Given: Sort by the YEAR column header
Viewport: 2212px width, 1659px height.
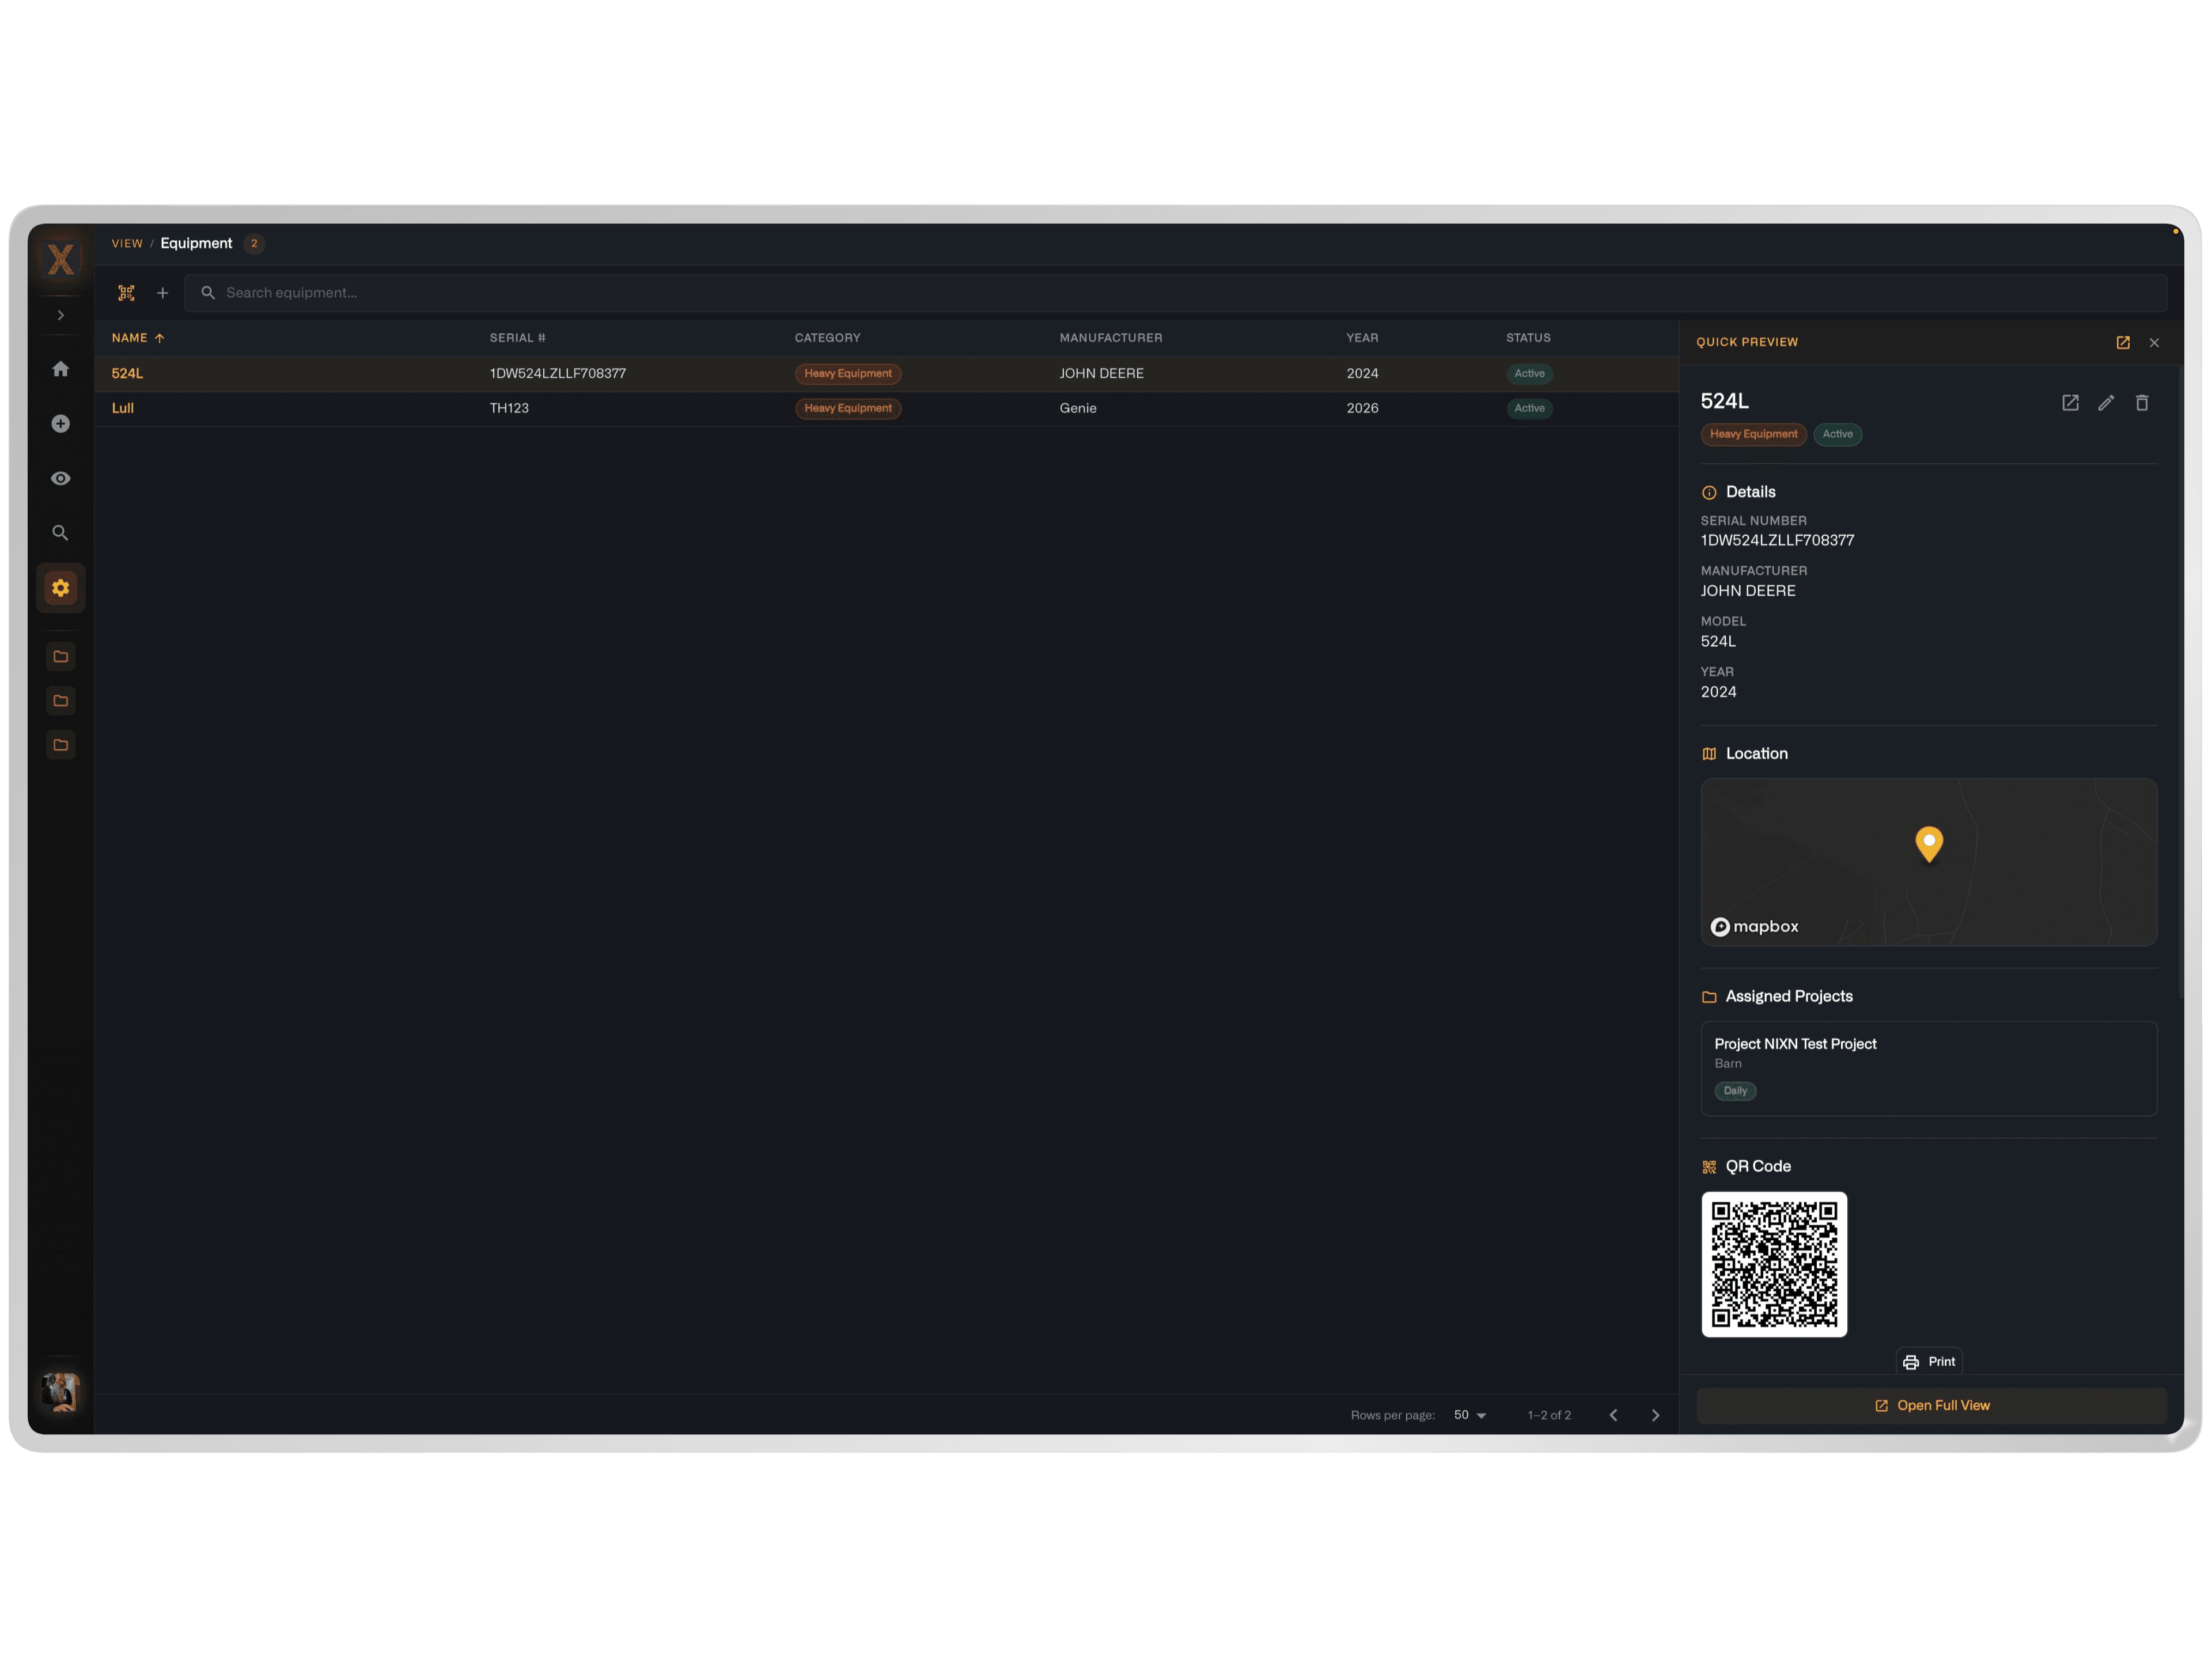Looking at the screenshot, I should (x=1362, y=338).
